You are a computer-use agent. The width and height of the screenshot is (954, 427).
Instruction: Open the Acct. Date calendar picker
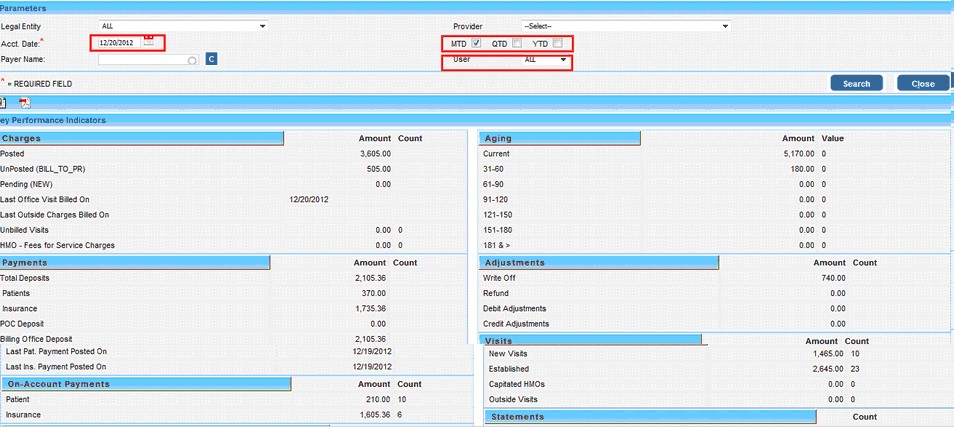tap(149, 42)
